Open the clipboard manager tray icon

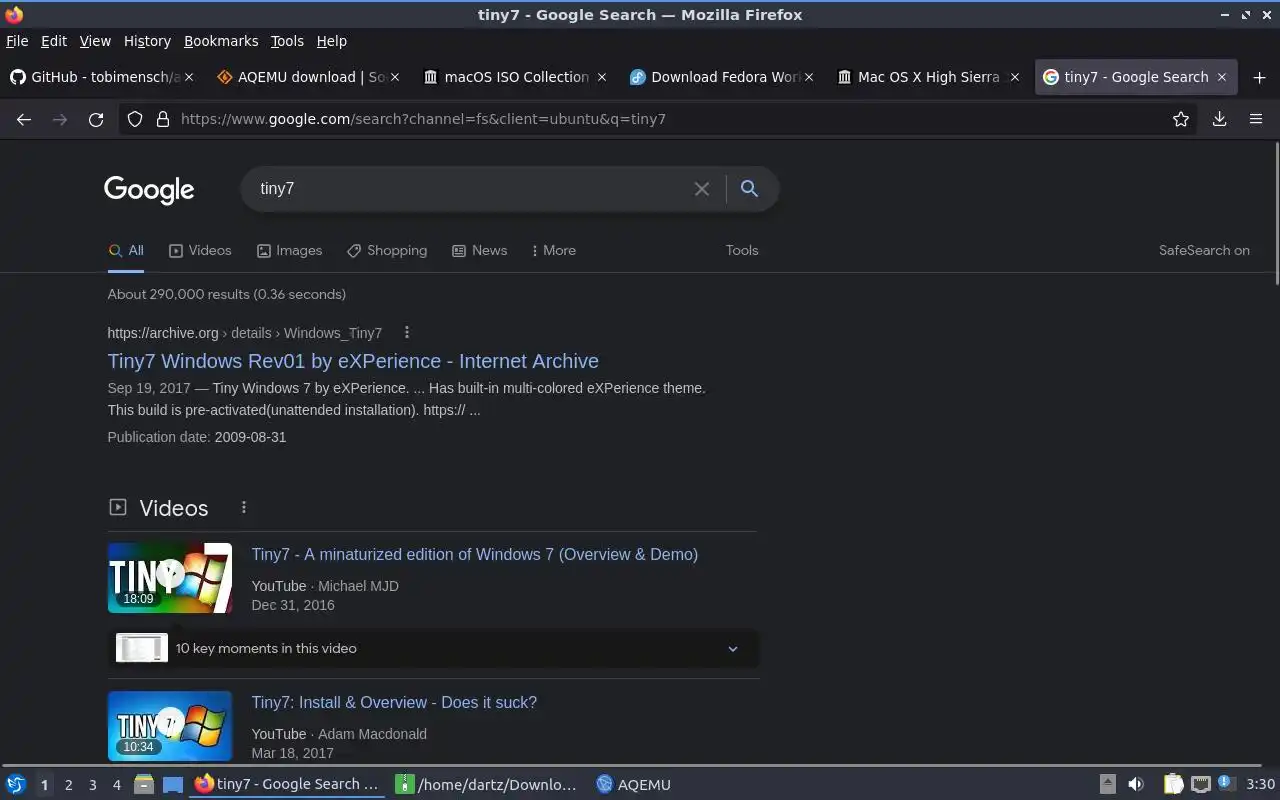click(1174, 784)
